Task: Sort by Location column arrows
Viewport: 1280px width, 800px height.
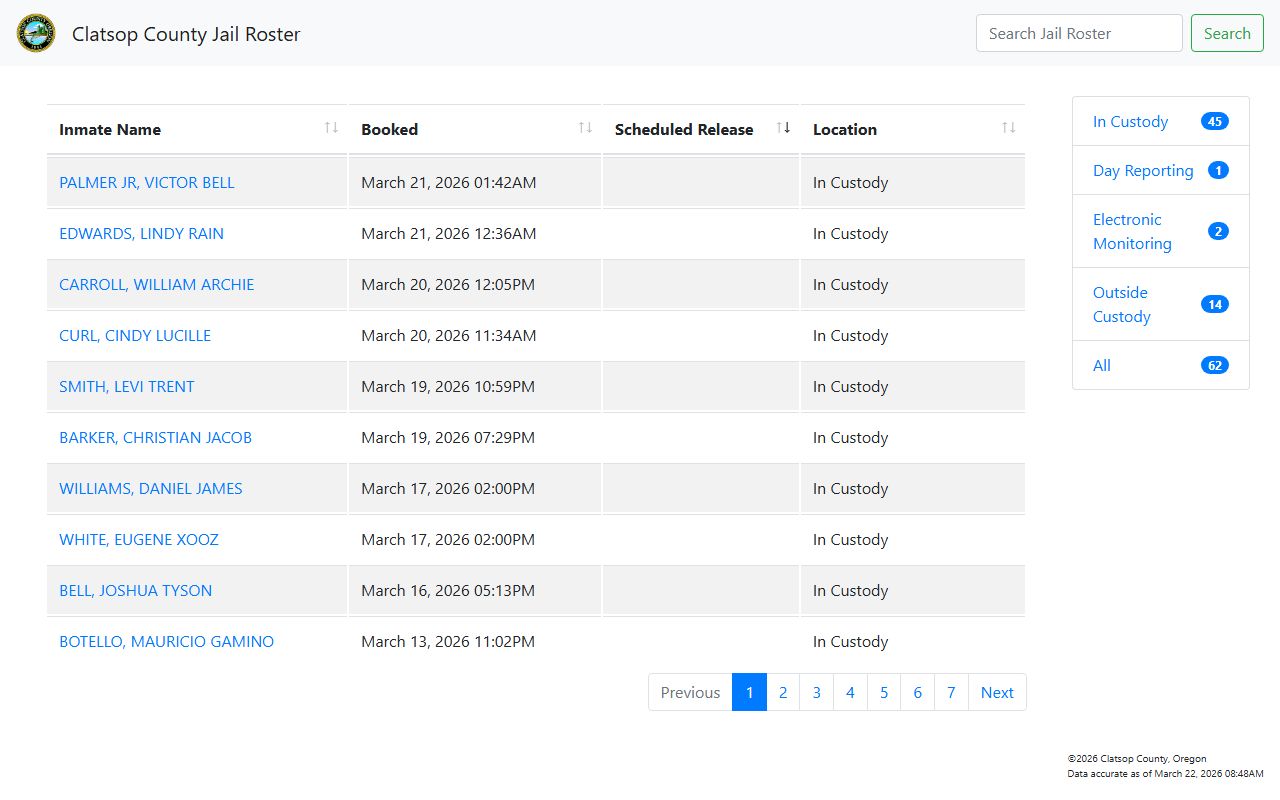Action: tap(1008, 128)
